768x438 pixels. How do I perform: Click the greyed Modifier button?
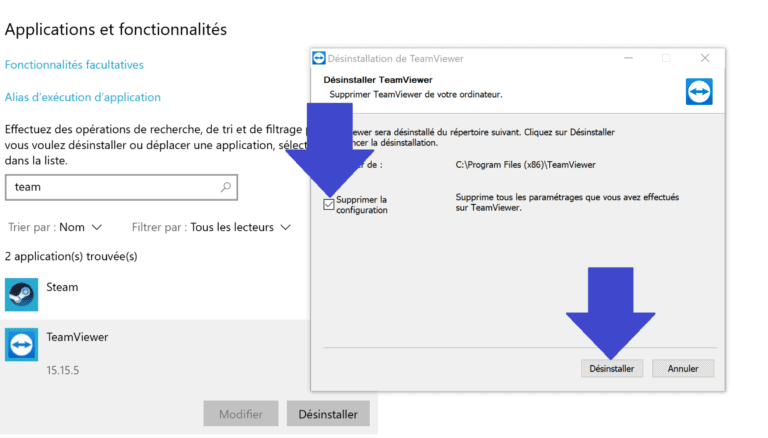(241, 414)
